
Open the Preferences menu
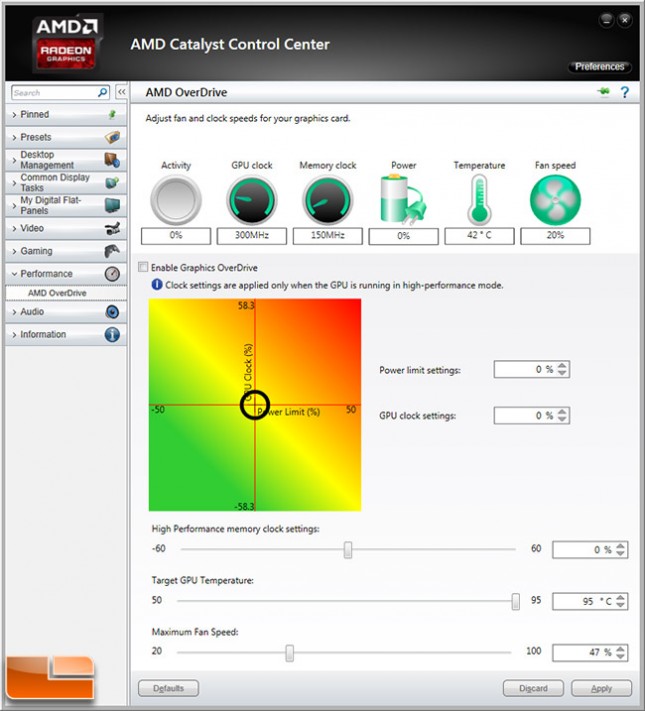(599, 67)
